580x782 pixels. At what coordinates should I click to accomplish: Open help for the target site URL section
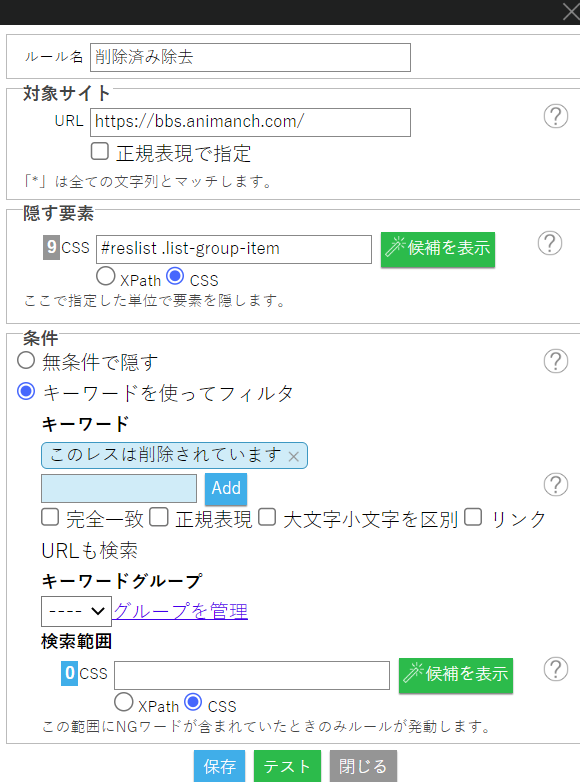point(556,116)
